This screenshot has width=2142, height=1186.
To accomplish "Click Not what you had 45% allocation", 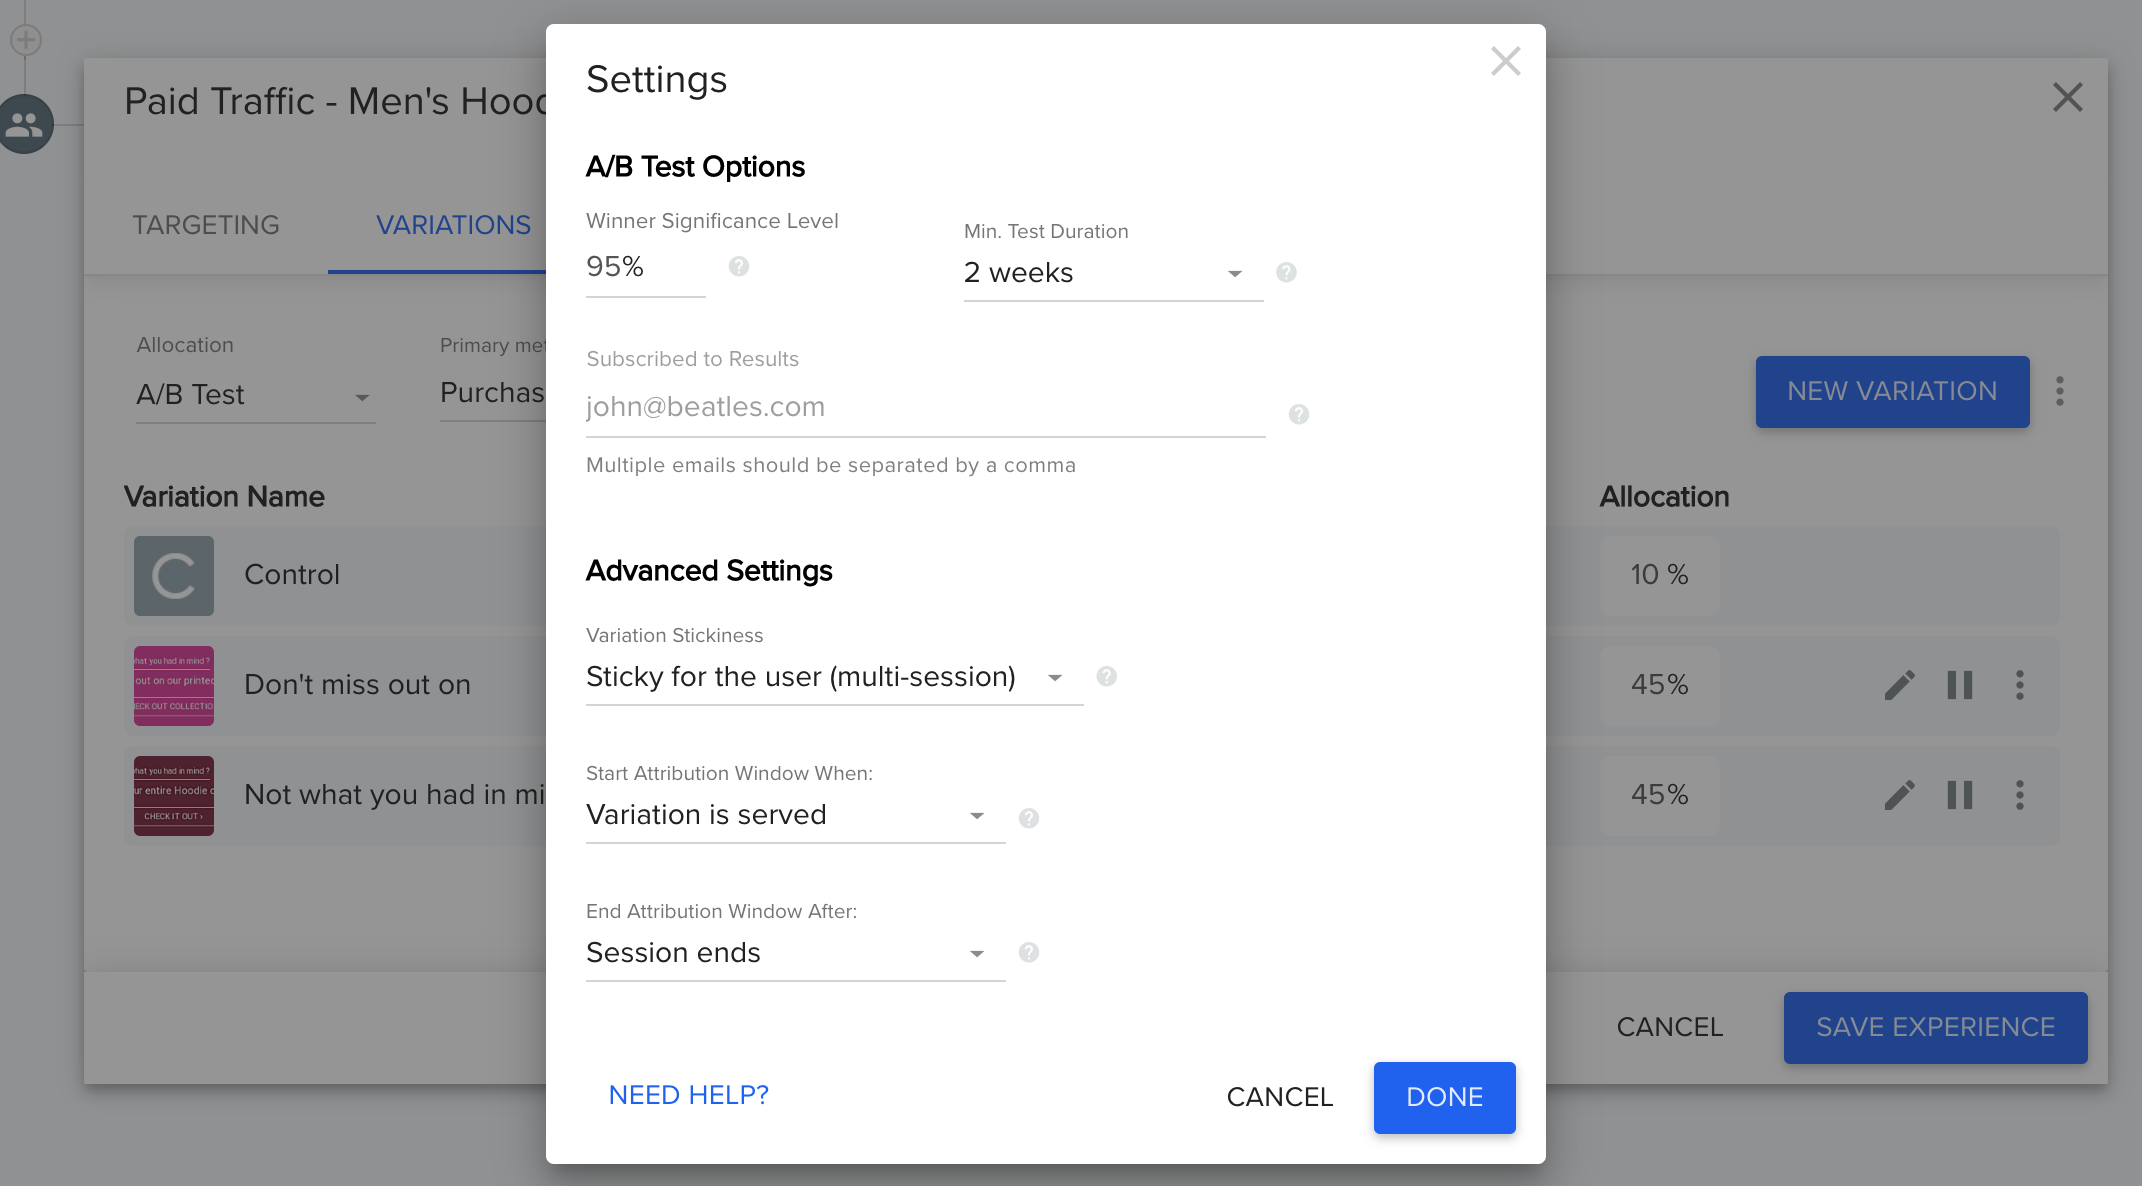I will pos(1660,795).
